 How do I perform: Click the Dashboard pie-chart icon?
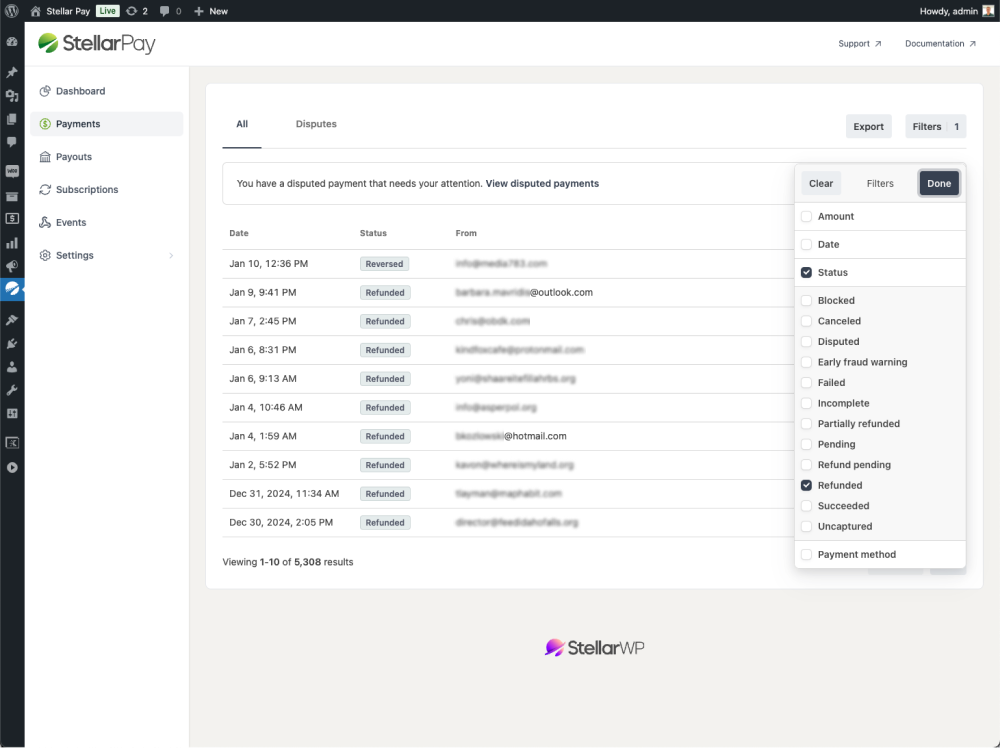coord(45,91)
